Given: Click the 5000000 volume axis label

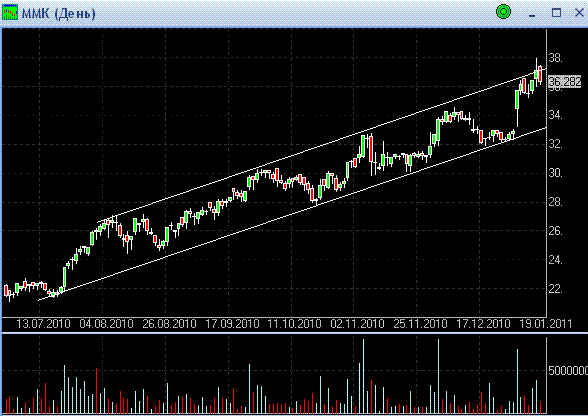Looking at the screenshot, I should (x=568, y=371).
